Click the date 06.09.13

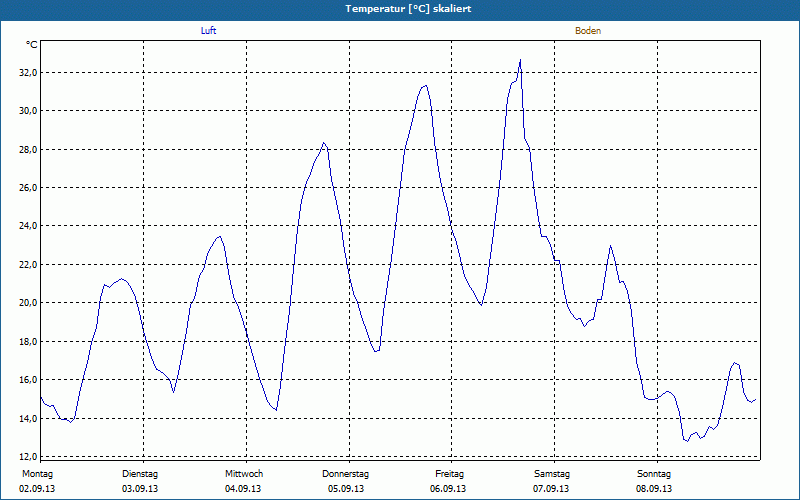448,489
